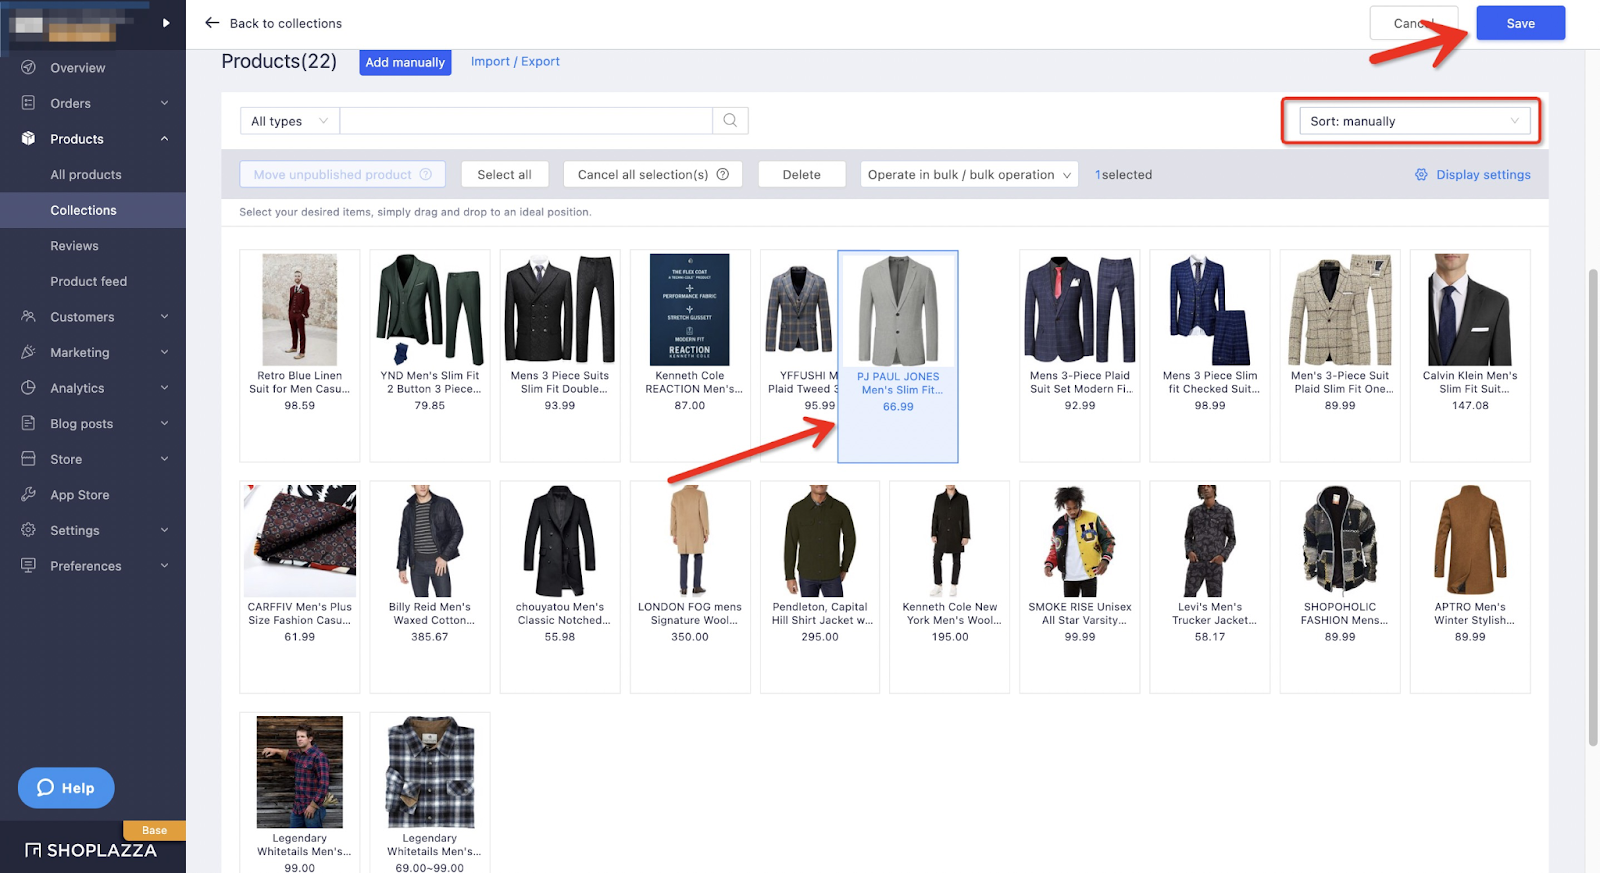Expand the Settings menu
The height and width of the screenshot is (873, 1600).
coord(164,530)
